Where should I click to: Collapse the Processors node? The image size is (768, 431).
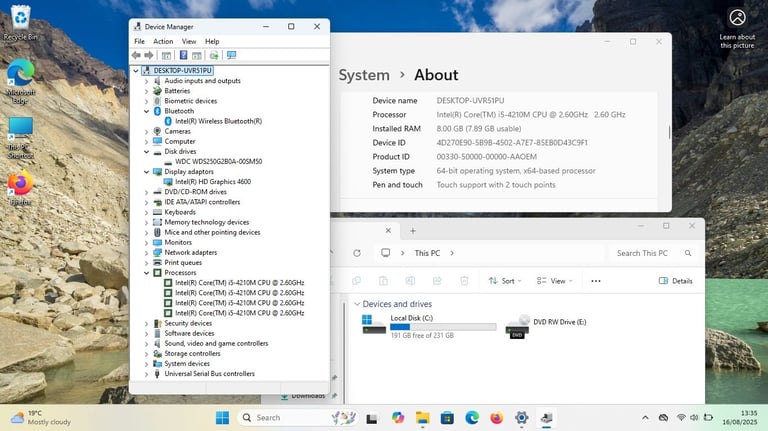click(146, 273)
